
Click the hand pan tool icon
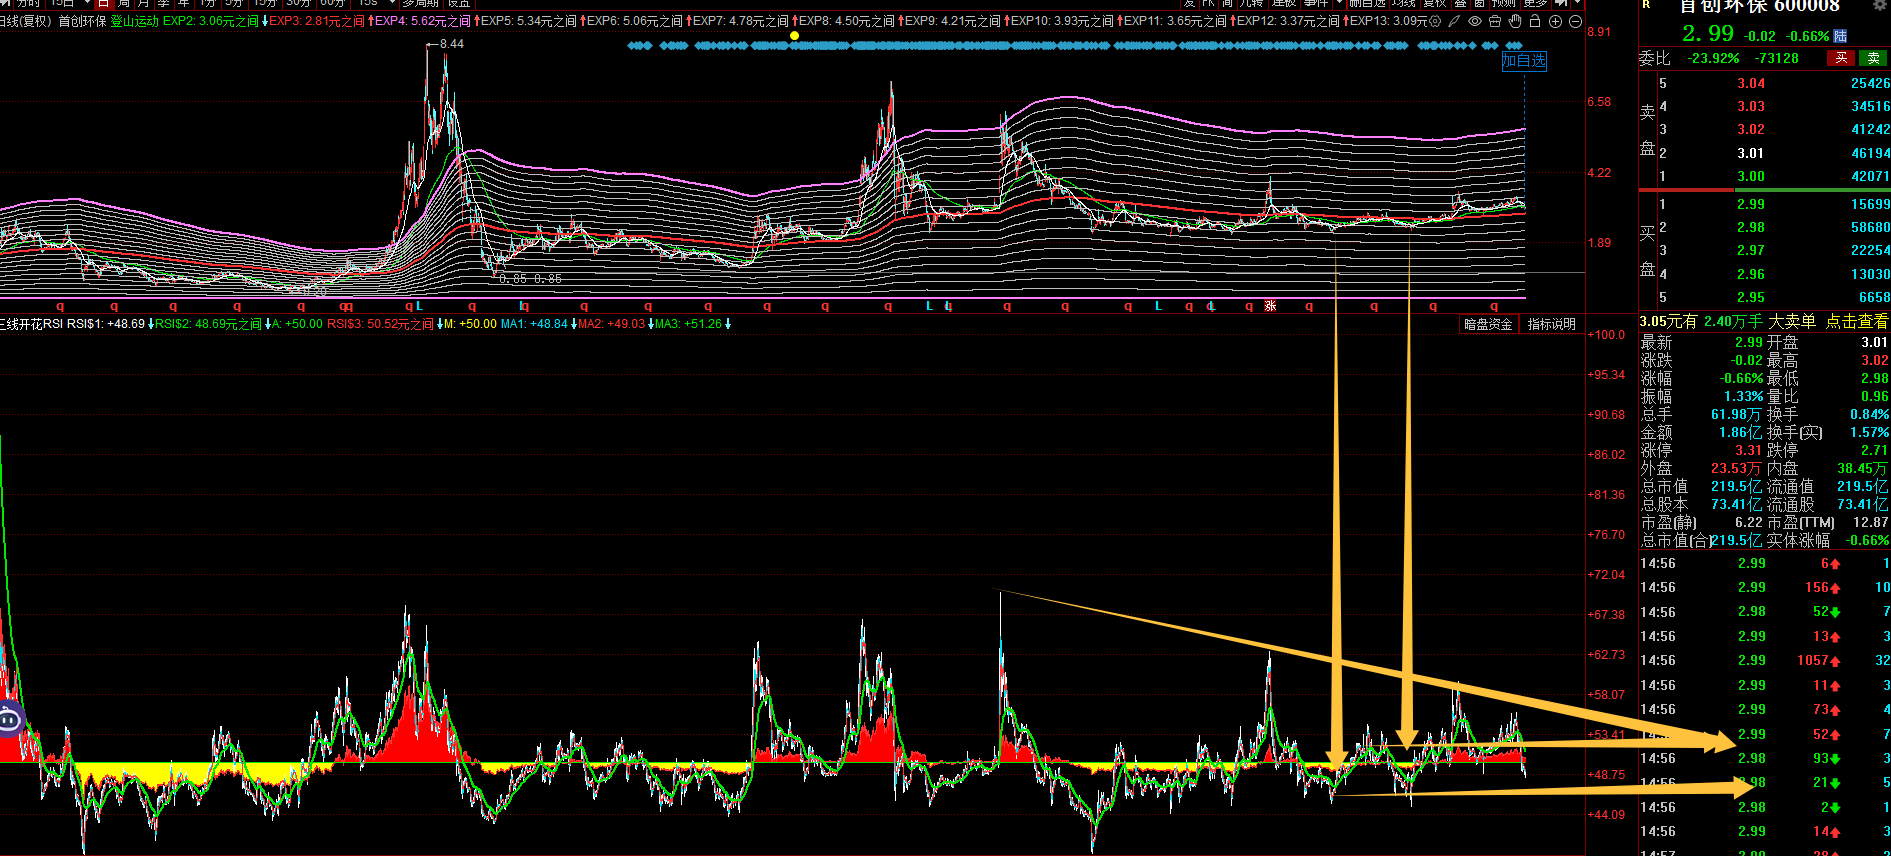pos(1515,21)
